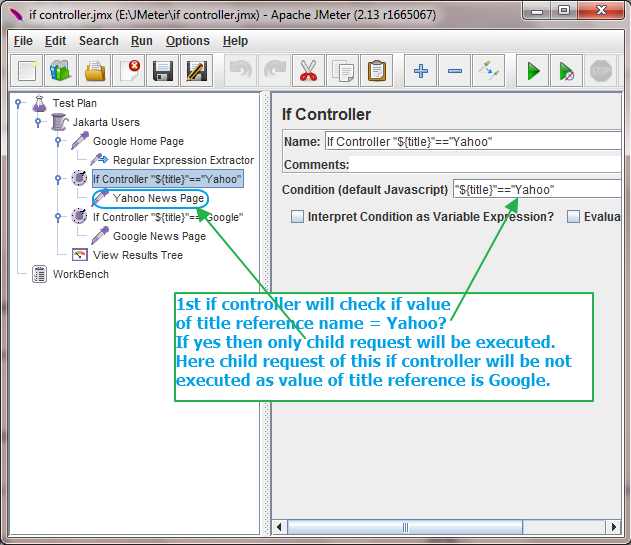
Task: Click the Jakarta Users thread group icon
Action: point(60,122)
